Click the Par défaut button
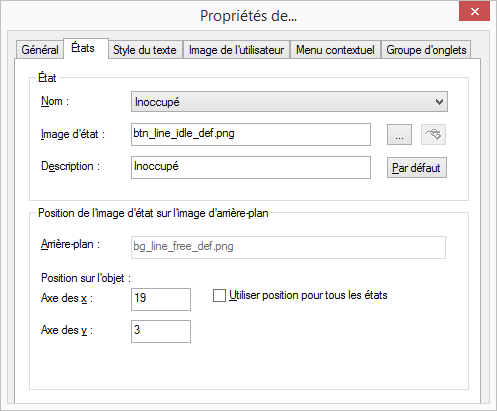Image resolution: width=497 pixels, height=411 pixels. [x=417, y=168]
